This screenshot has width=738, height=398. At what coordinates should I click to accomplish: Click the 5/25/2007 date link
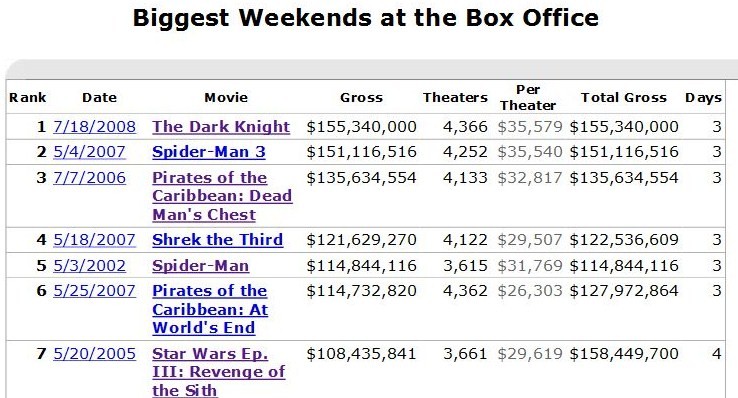pos(95,291)
